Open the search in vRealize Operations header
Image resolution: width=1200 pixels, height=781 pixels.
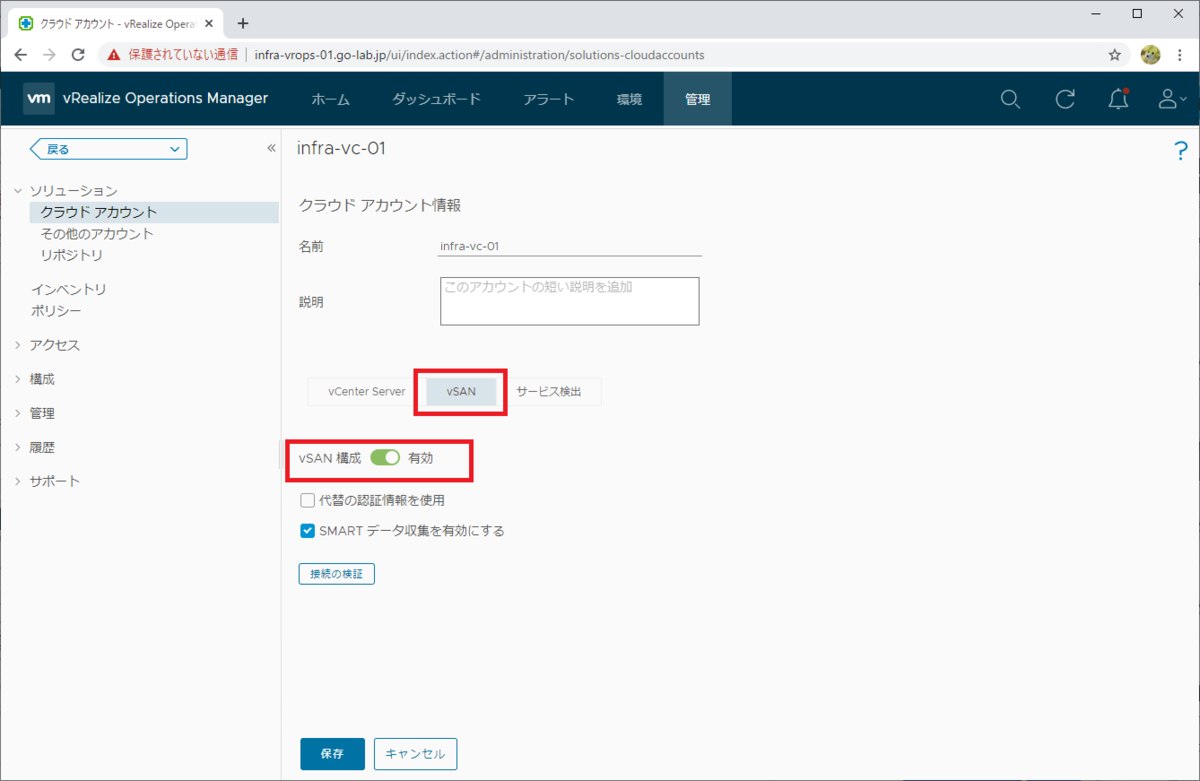click(1010, 99)
